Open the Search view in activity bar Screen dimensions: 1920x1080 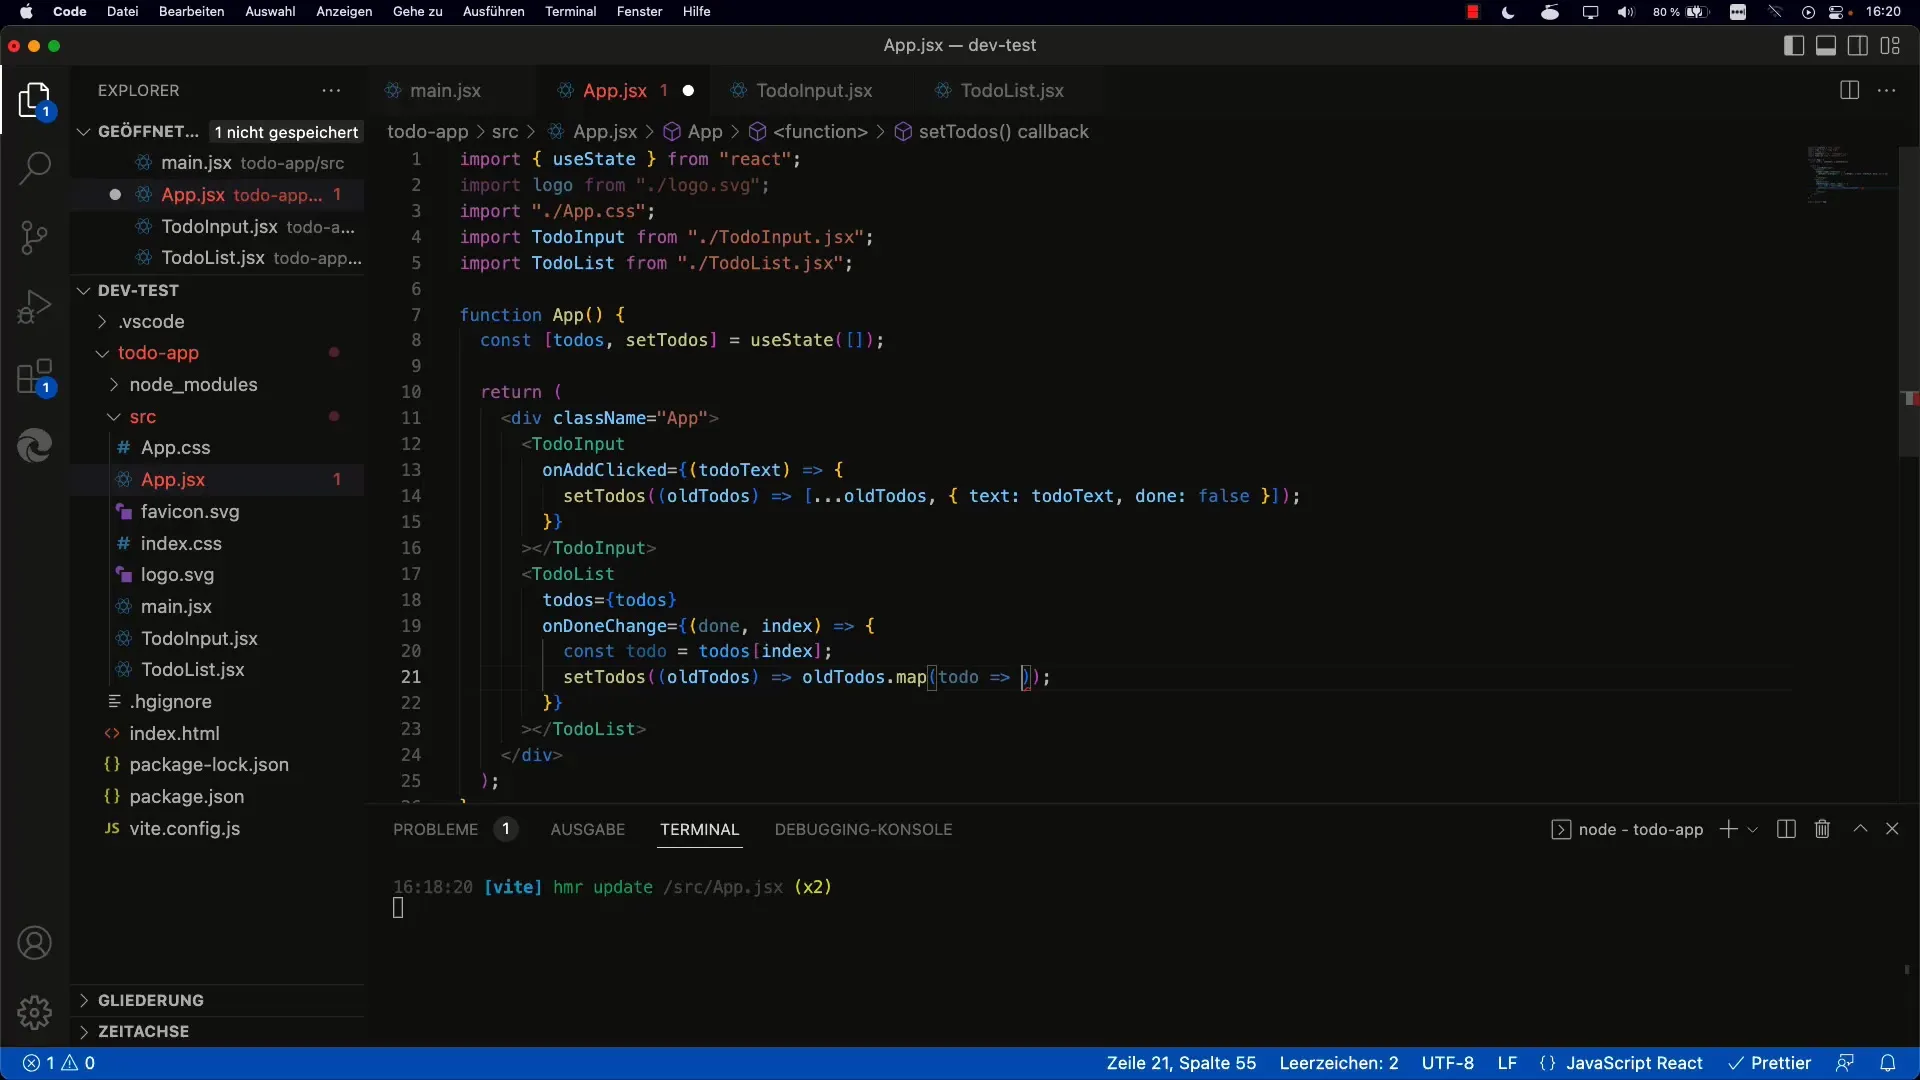34,168
